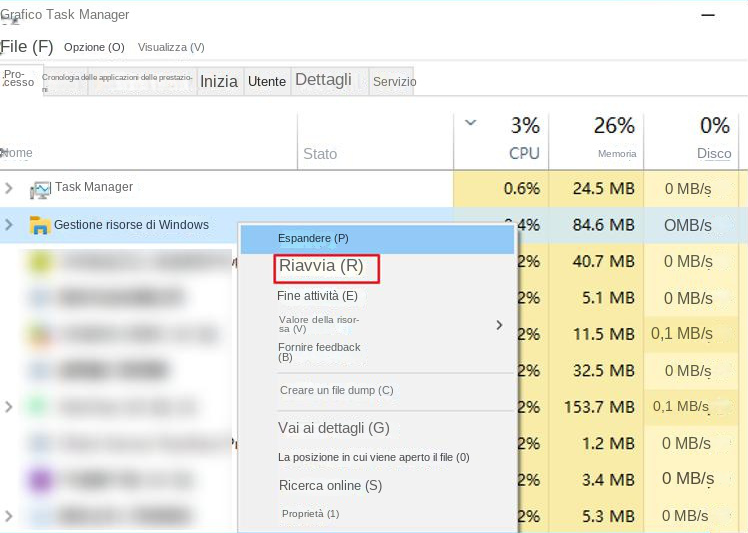Image resolution: width=748 pixels, height=533 pixels.
Task: Switch to the Servizio tab
Action: pos(394,82)
